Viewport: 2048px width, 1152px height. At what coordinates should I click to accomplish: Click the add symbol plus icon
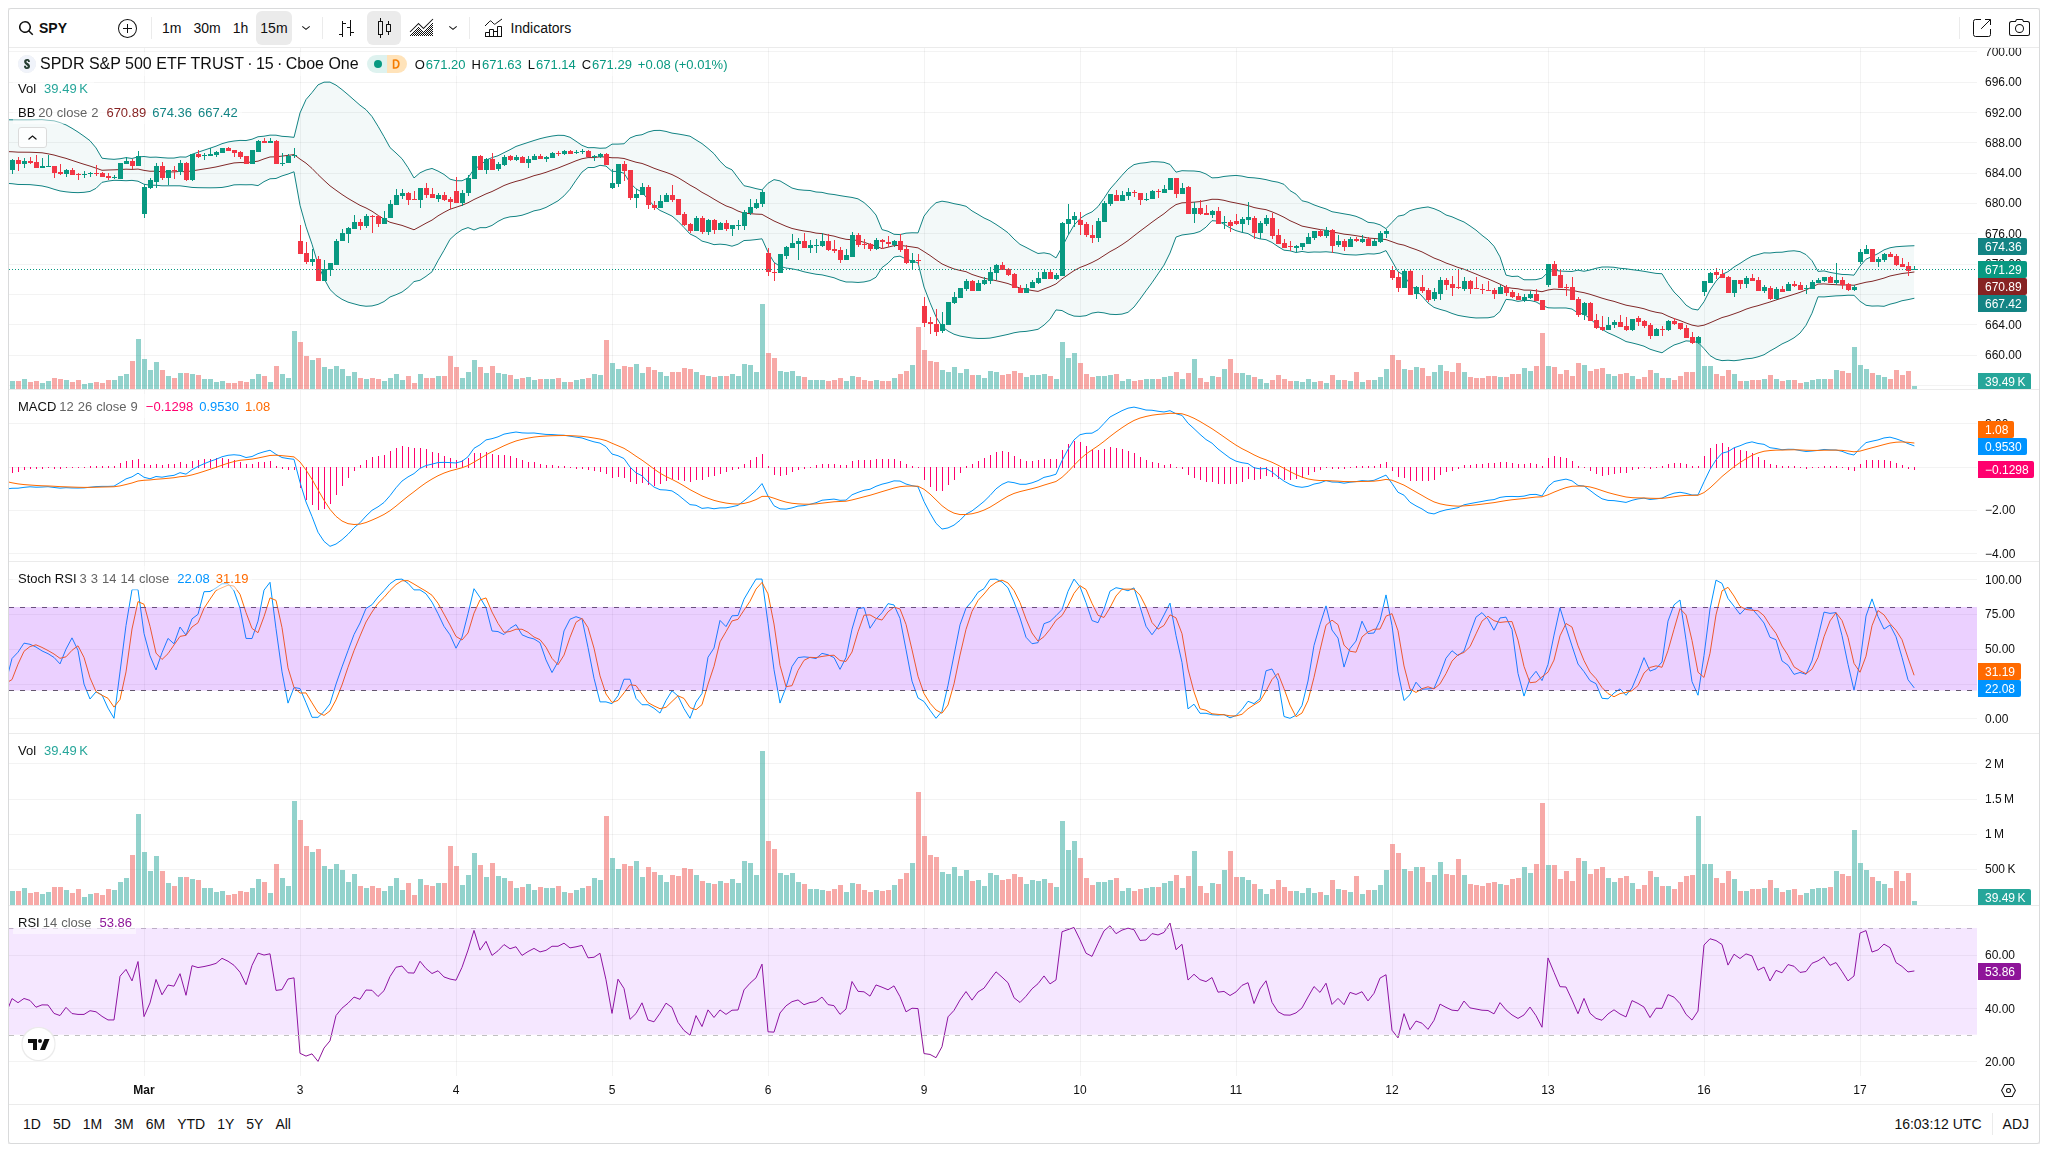(x=127, y=28)
